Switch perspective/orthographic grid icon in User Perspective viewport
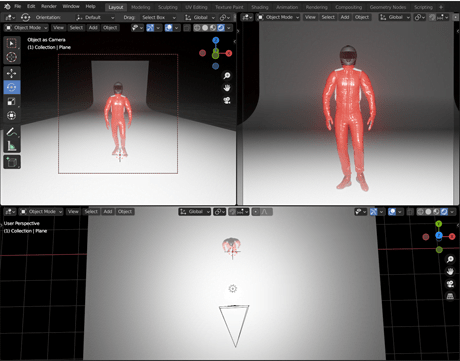Image resolution: width=460 pixels, height=361 pixels. click(450, 296)
